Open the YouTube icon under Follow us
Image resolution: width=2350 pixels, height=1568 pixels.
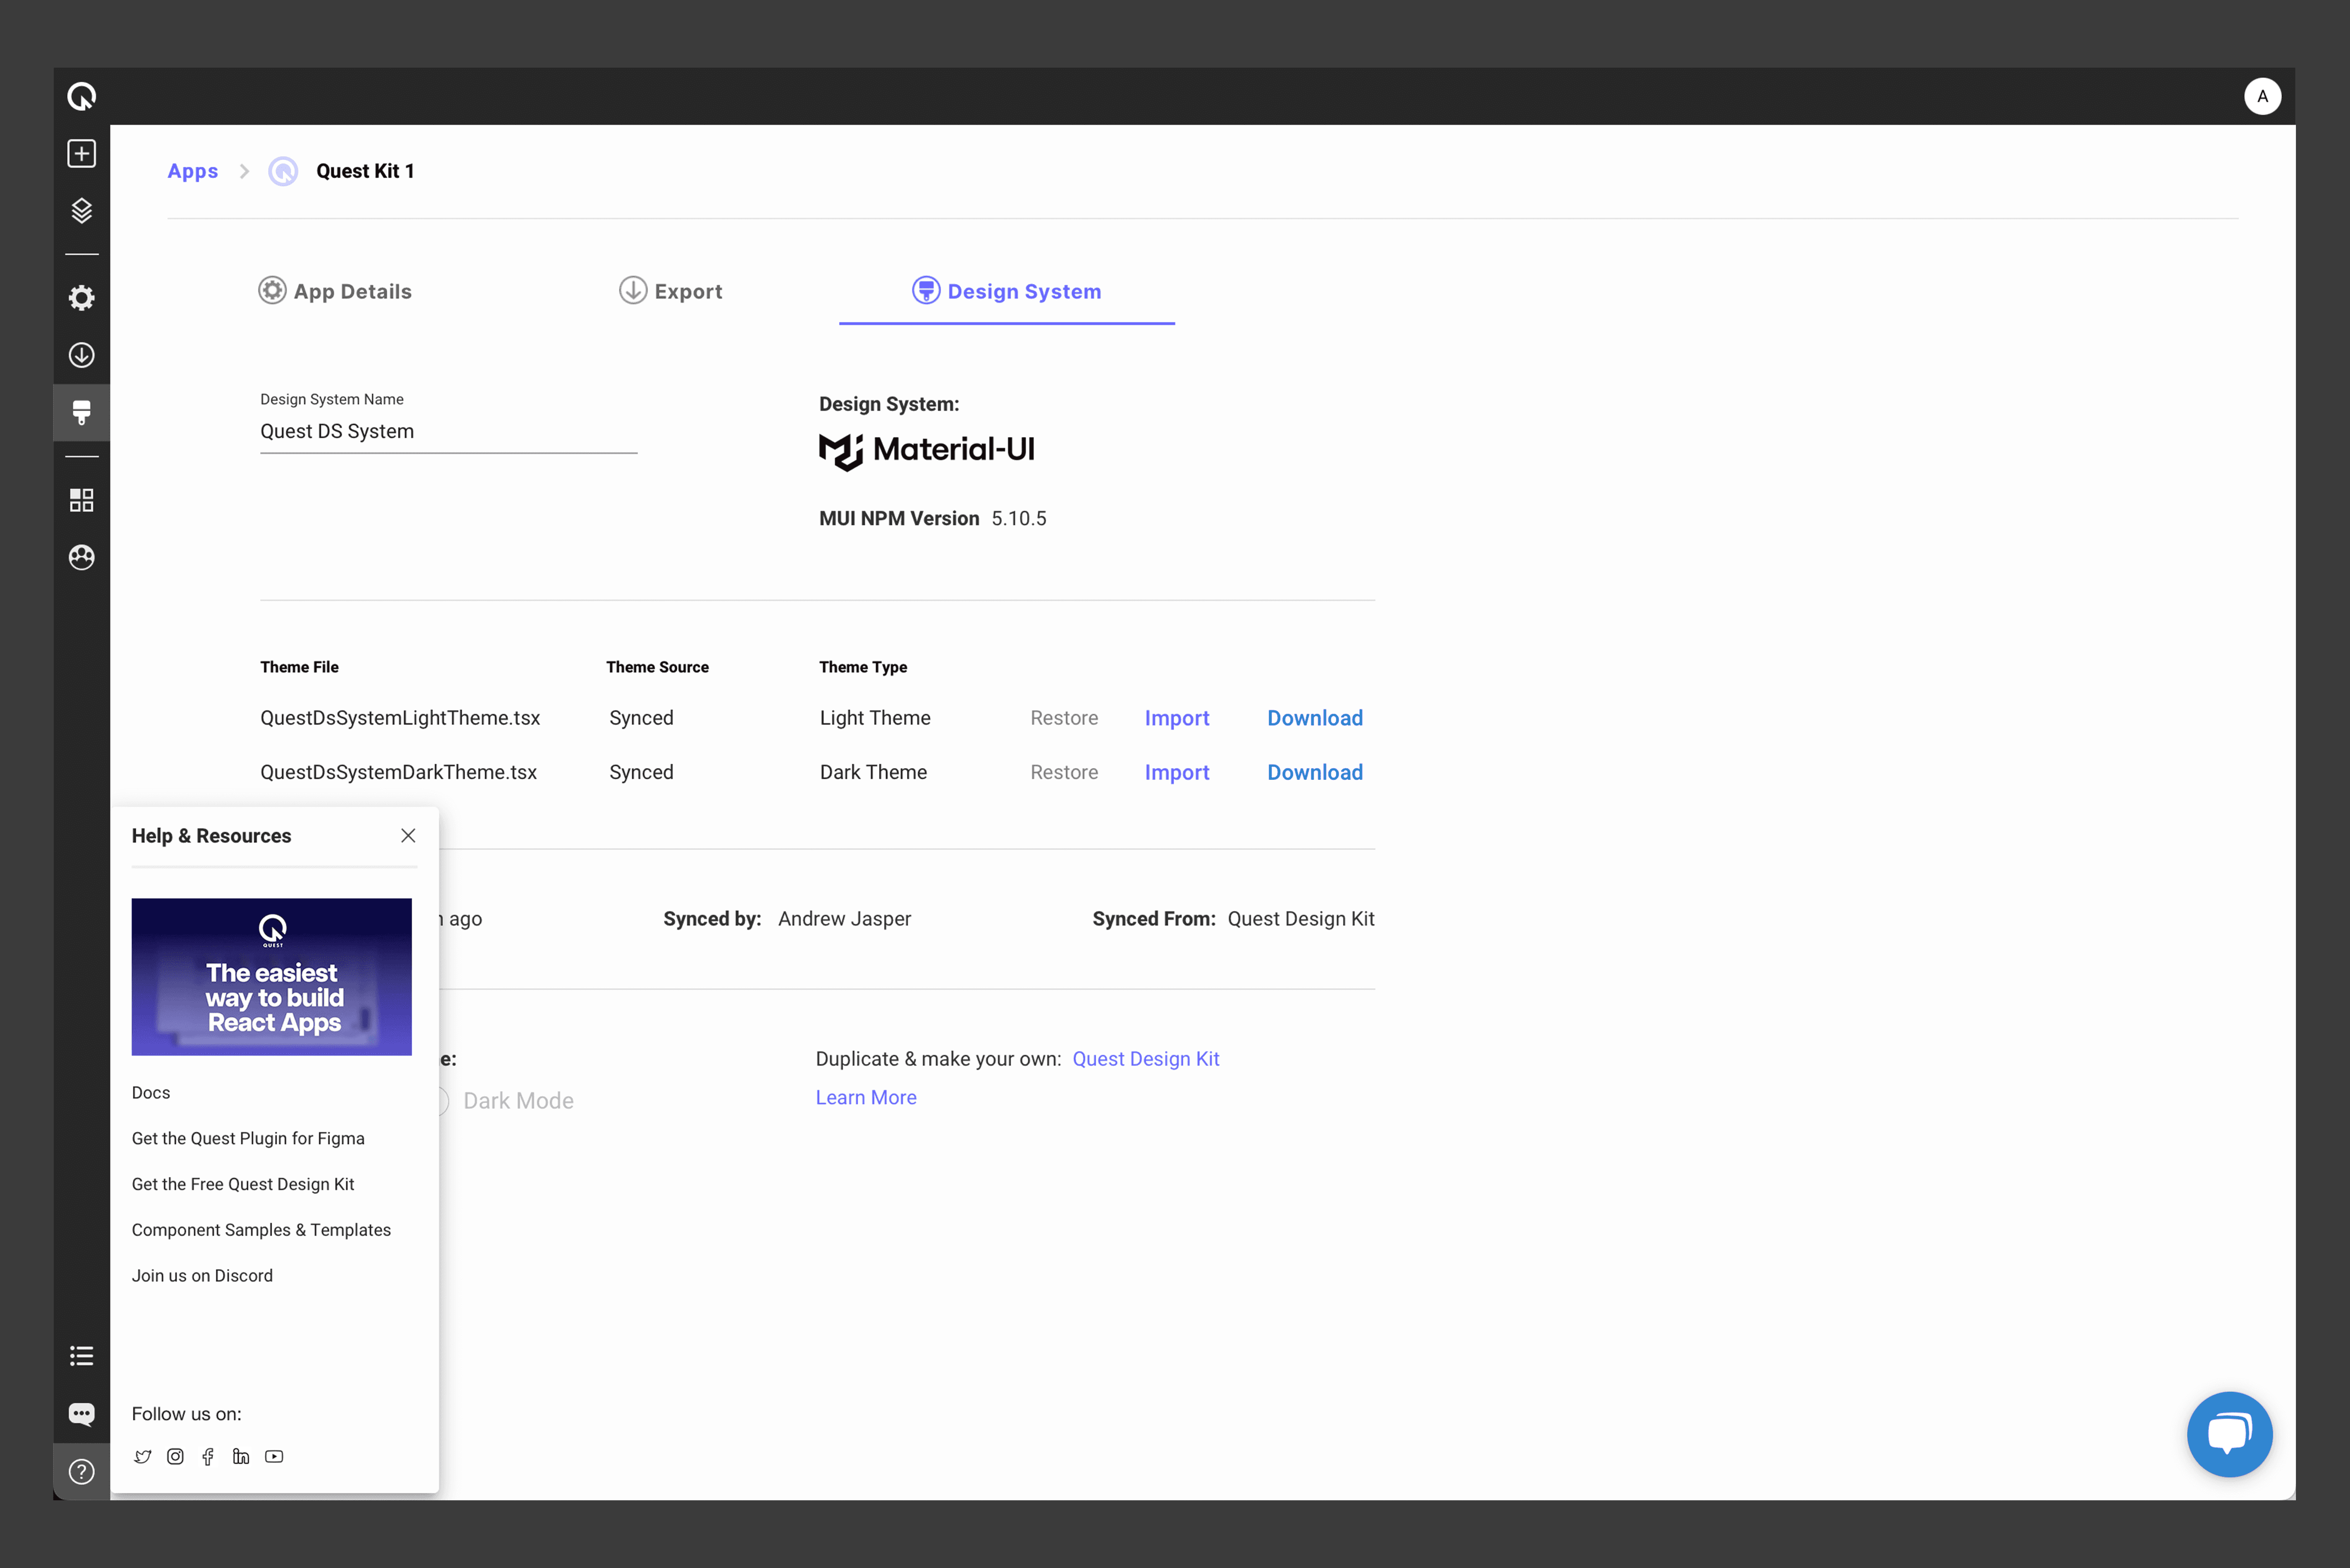pos(274,1457)
